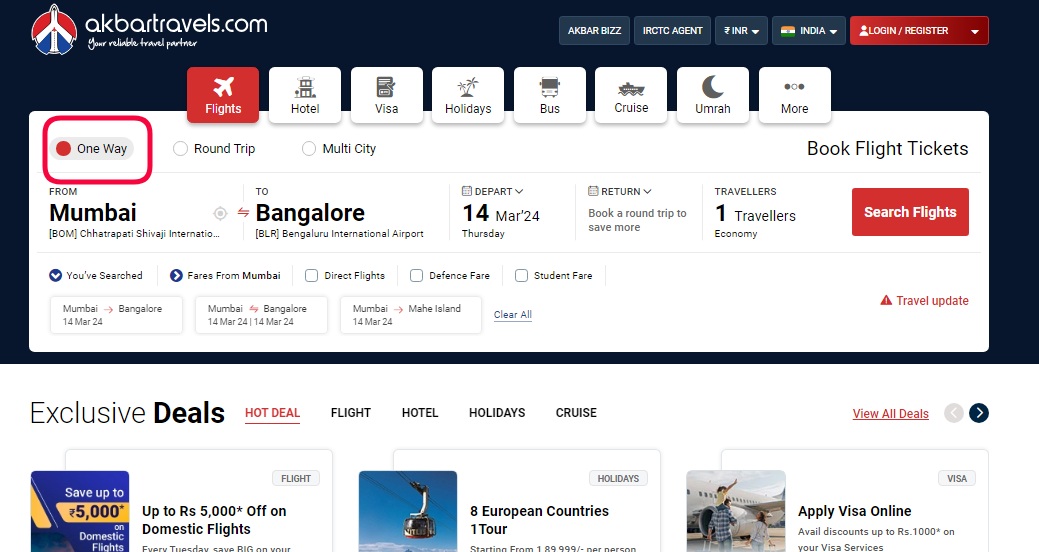Open the More options tab
The image size is (1039, 552).
(794, 95)
